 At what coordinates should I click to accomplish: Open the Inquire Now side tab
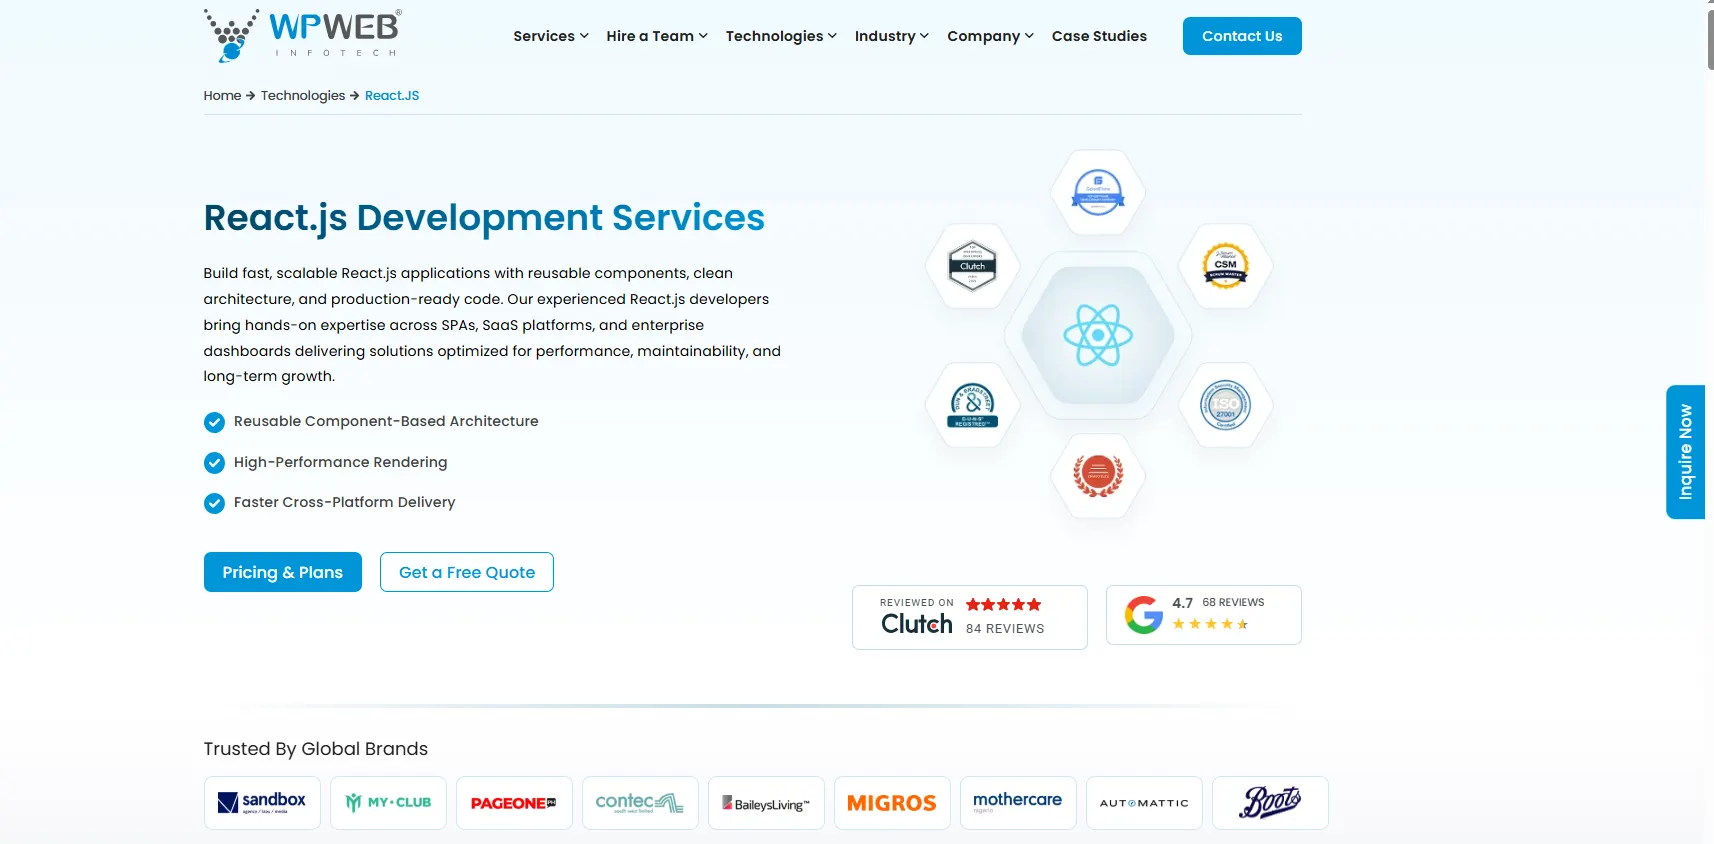(x=1685, y=452)
